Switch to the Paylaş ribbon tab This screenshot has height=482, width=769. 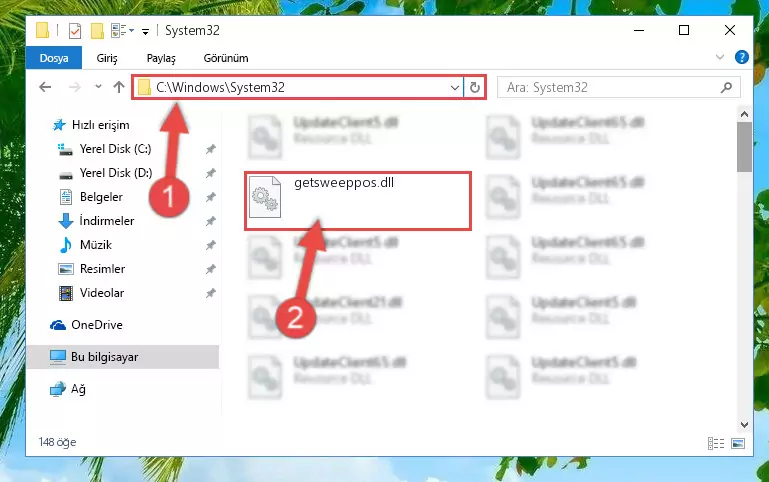(161, 58)
